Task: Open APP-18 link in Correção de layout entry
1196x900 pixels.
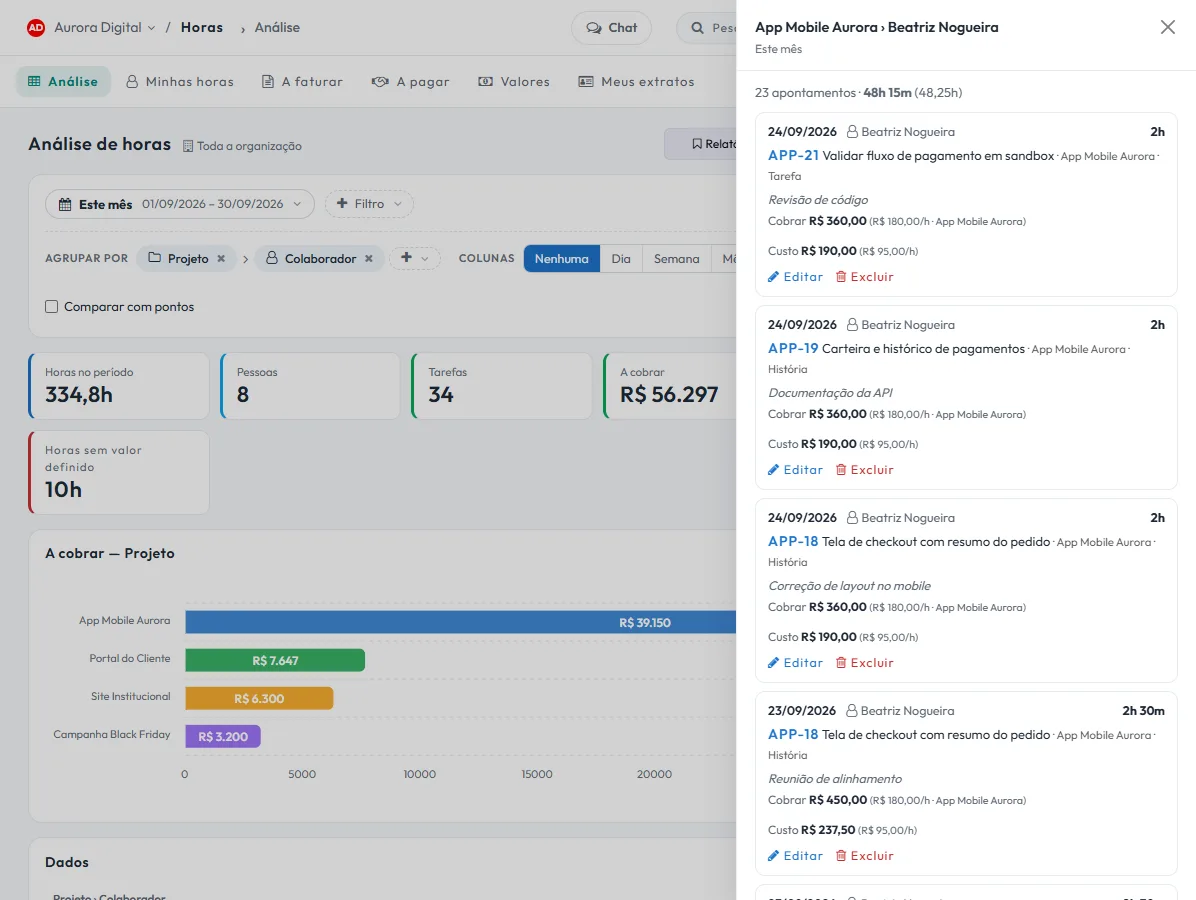Action: [x=793, y=542]
